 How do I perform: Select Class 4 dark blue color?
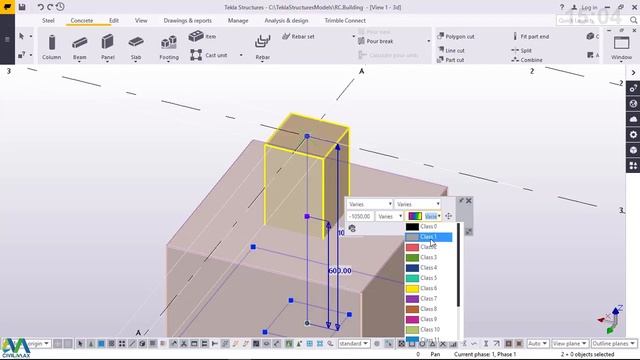(429, 268)
